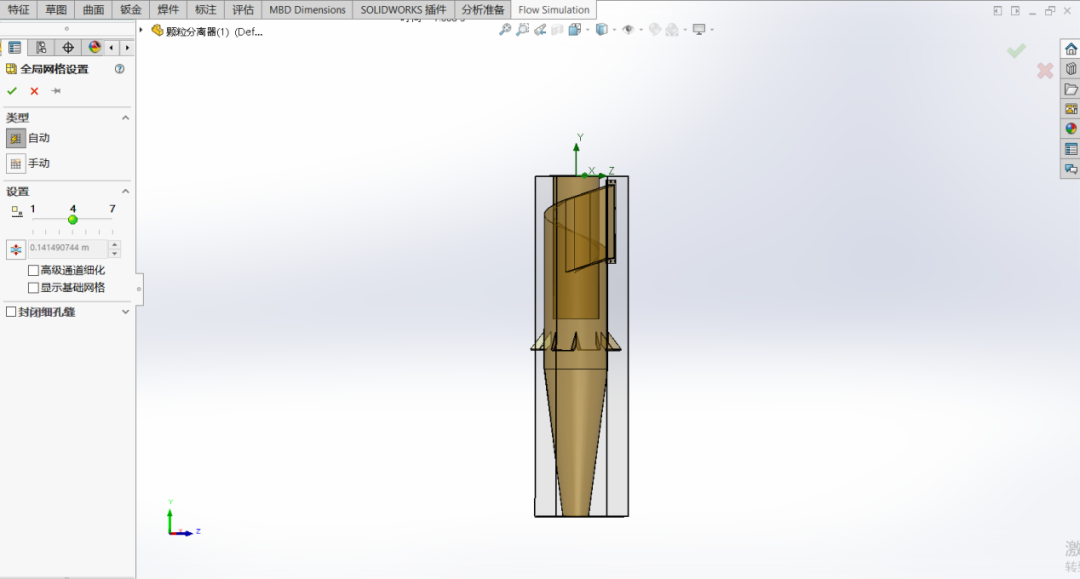Accept with viewport green checkmark
This screenshot has width=1080, height=579.
tap(1016, 50)
